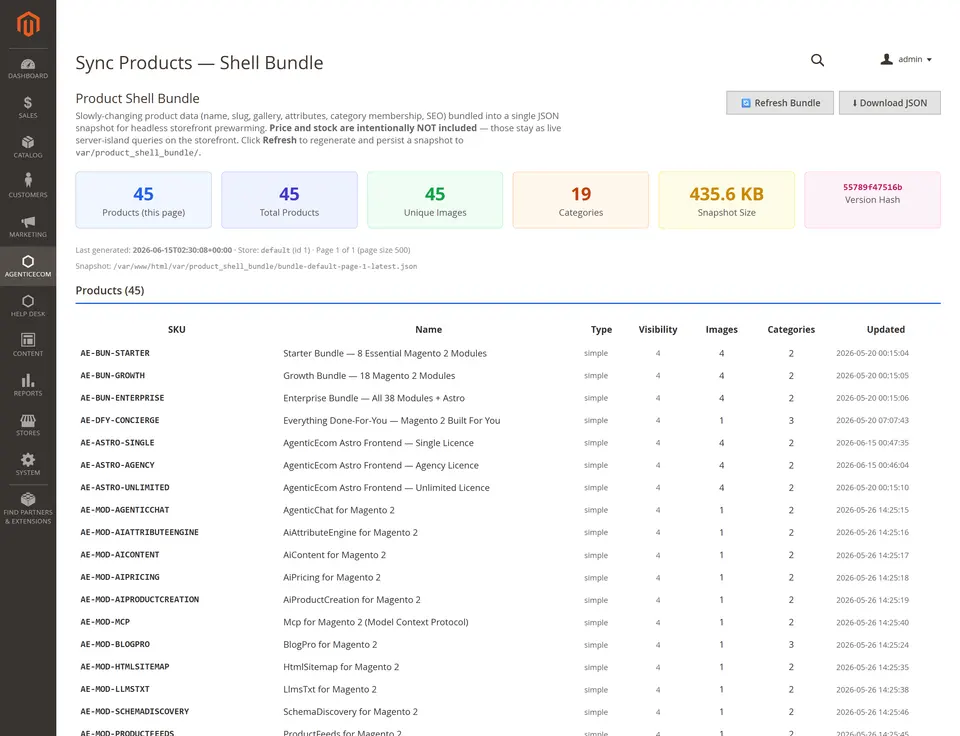Click the 435.6 KB Snapshot Size card
Image resolution: width=960 pixels, height=736 pixels.
[x=726, y=200]
